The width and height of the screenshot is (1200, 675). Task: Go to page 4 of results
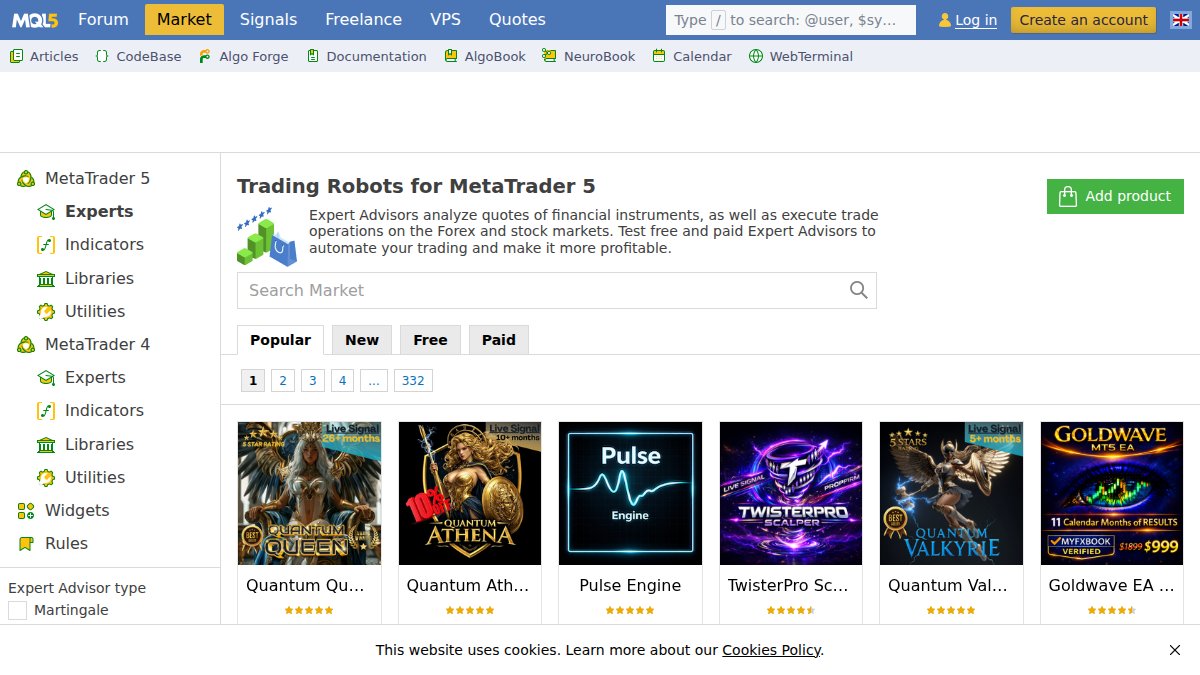[343, 380]
